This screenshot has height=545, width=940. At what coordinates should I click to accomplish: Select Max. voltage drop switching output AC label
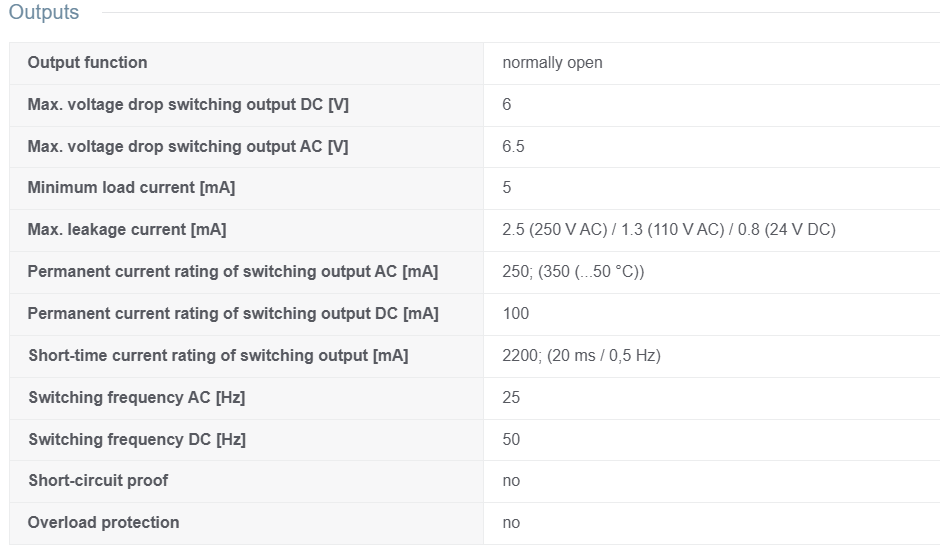pos(188,146)
